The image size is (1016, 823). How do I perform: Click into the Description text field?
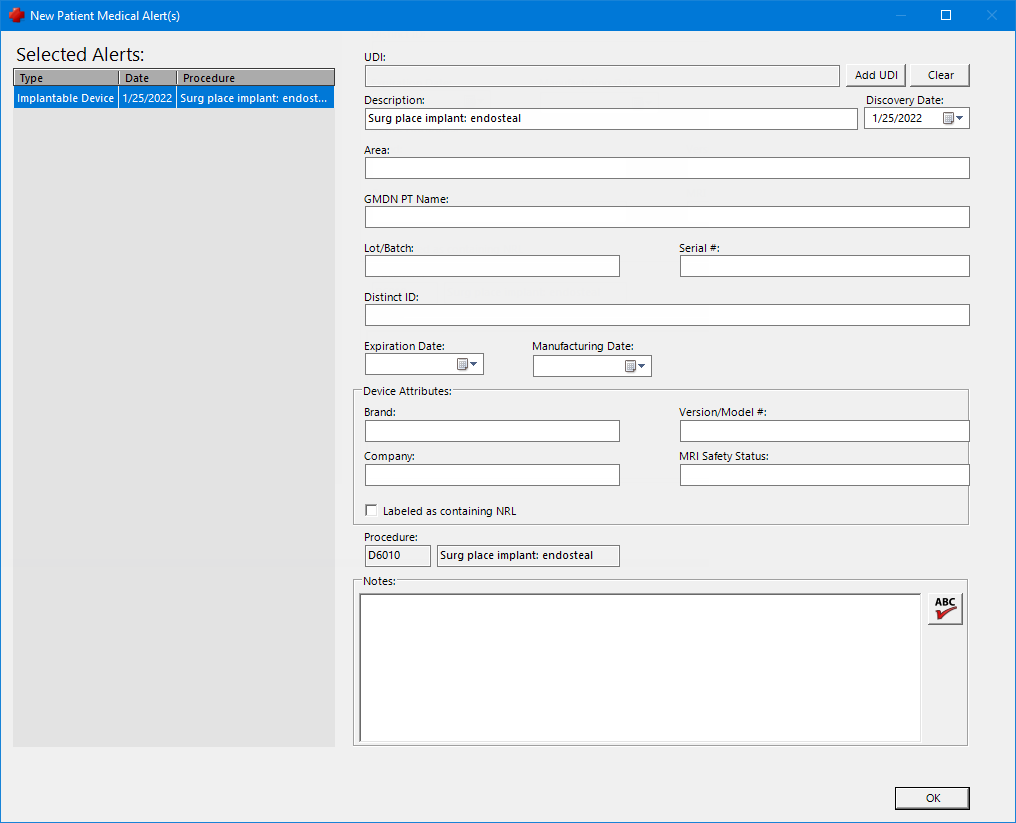611,119
